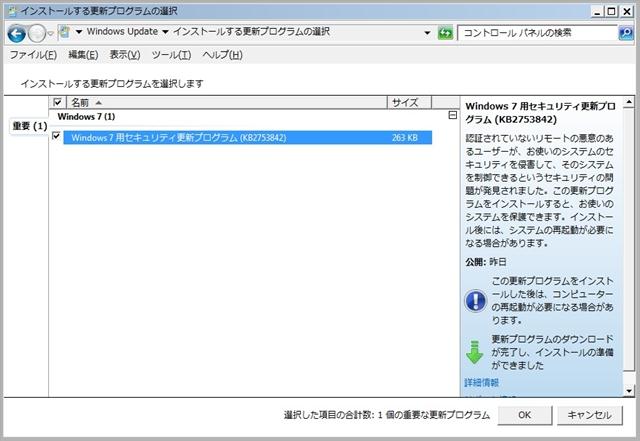
Task: Click the green download-complete arrow icon
Action: click(x=474, y=352)
